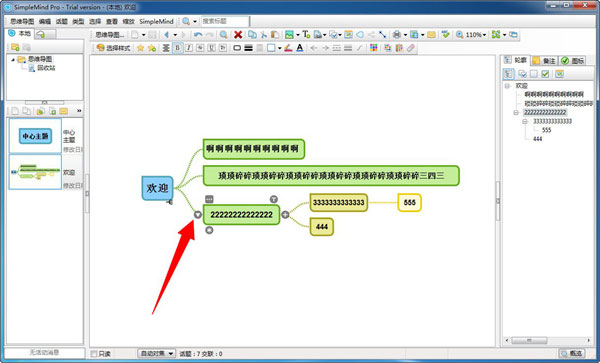600x363 pixels.
Task: Click the round handle below node 2222
Action: click(x=209, y=230)
